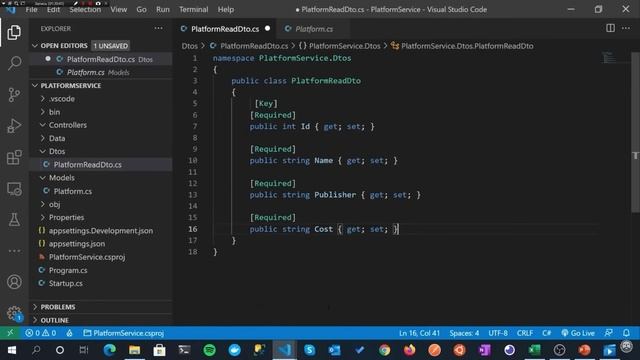Open Spotify from the taskbar

(209, 350)
